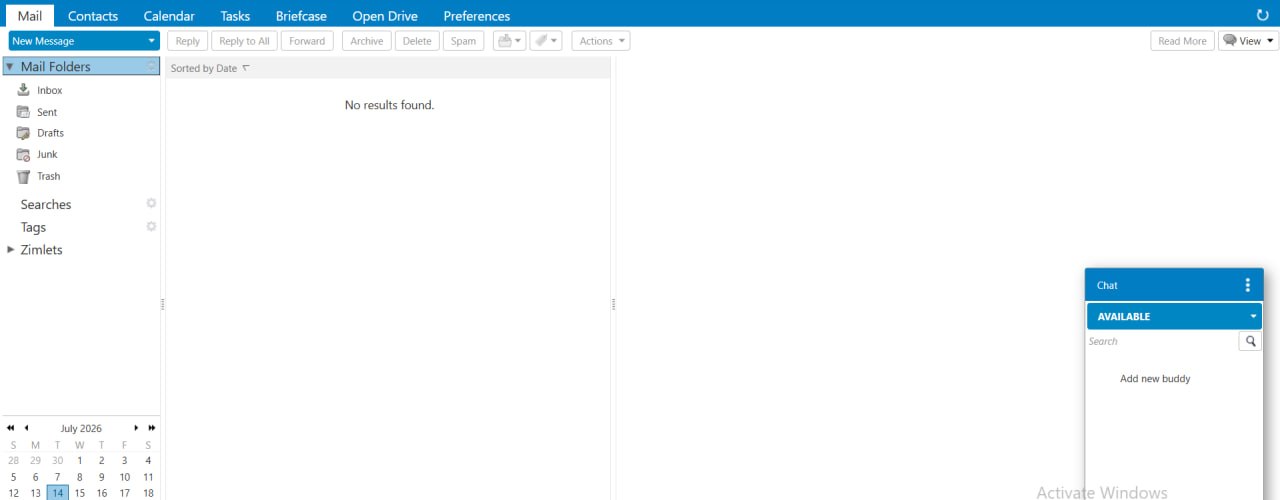Select June 28 in mini calendar

13,461
